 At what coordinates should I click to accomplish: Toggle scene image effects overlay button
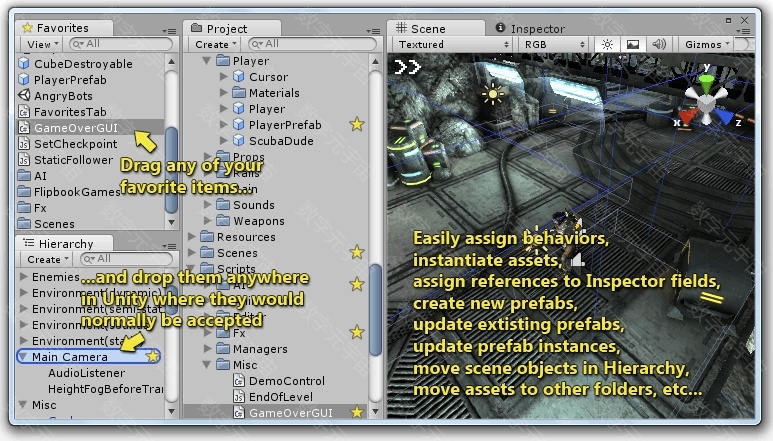point(632,44)
